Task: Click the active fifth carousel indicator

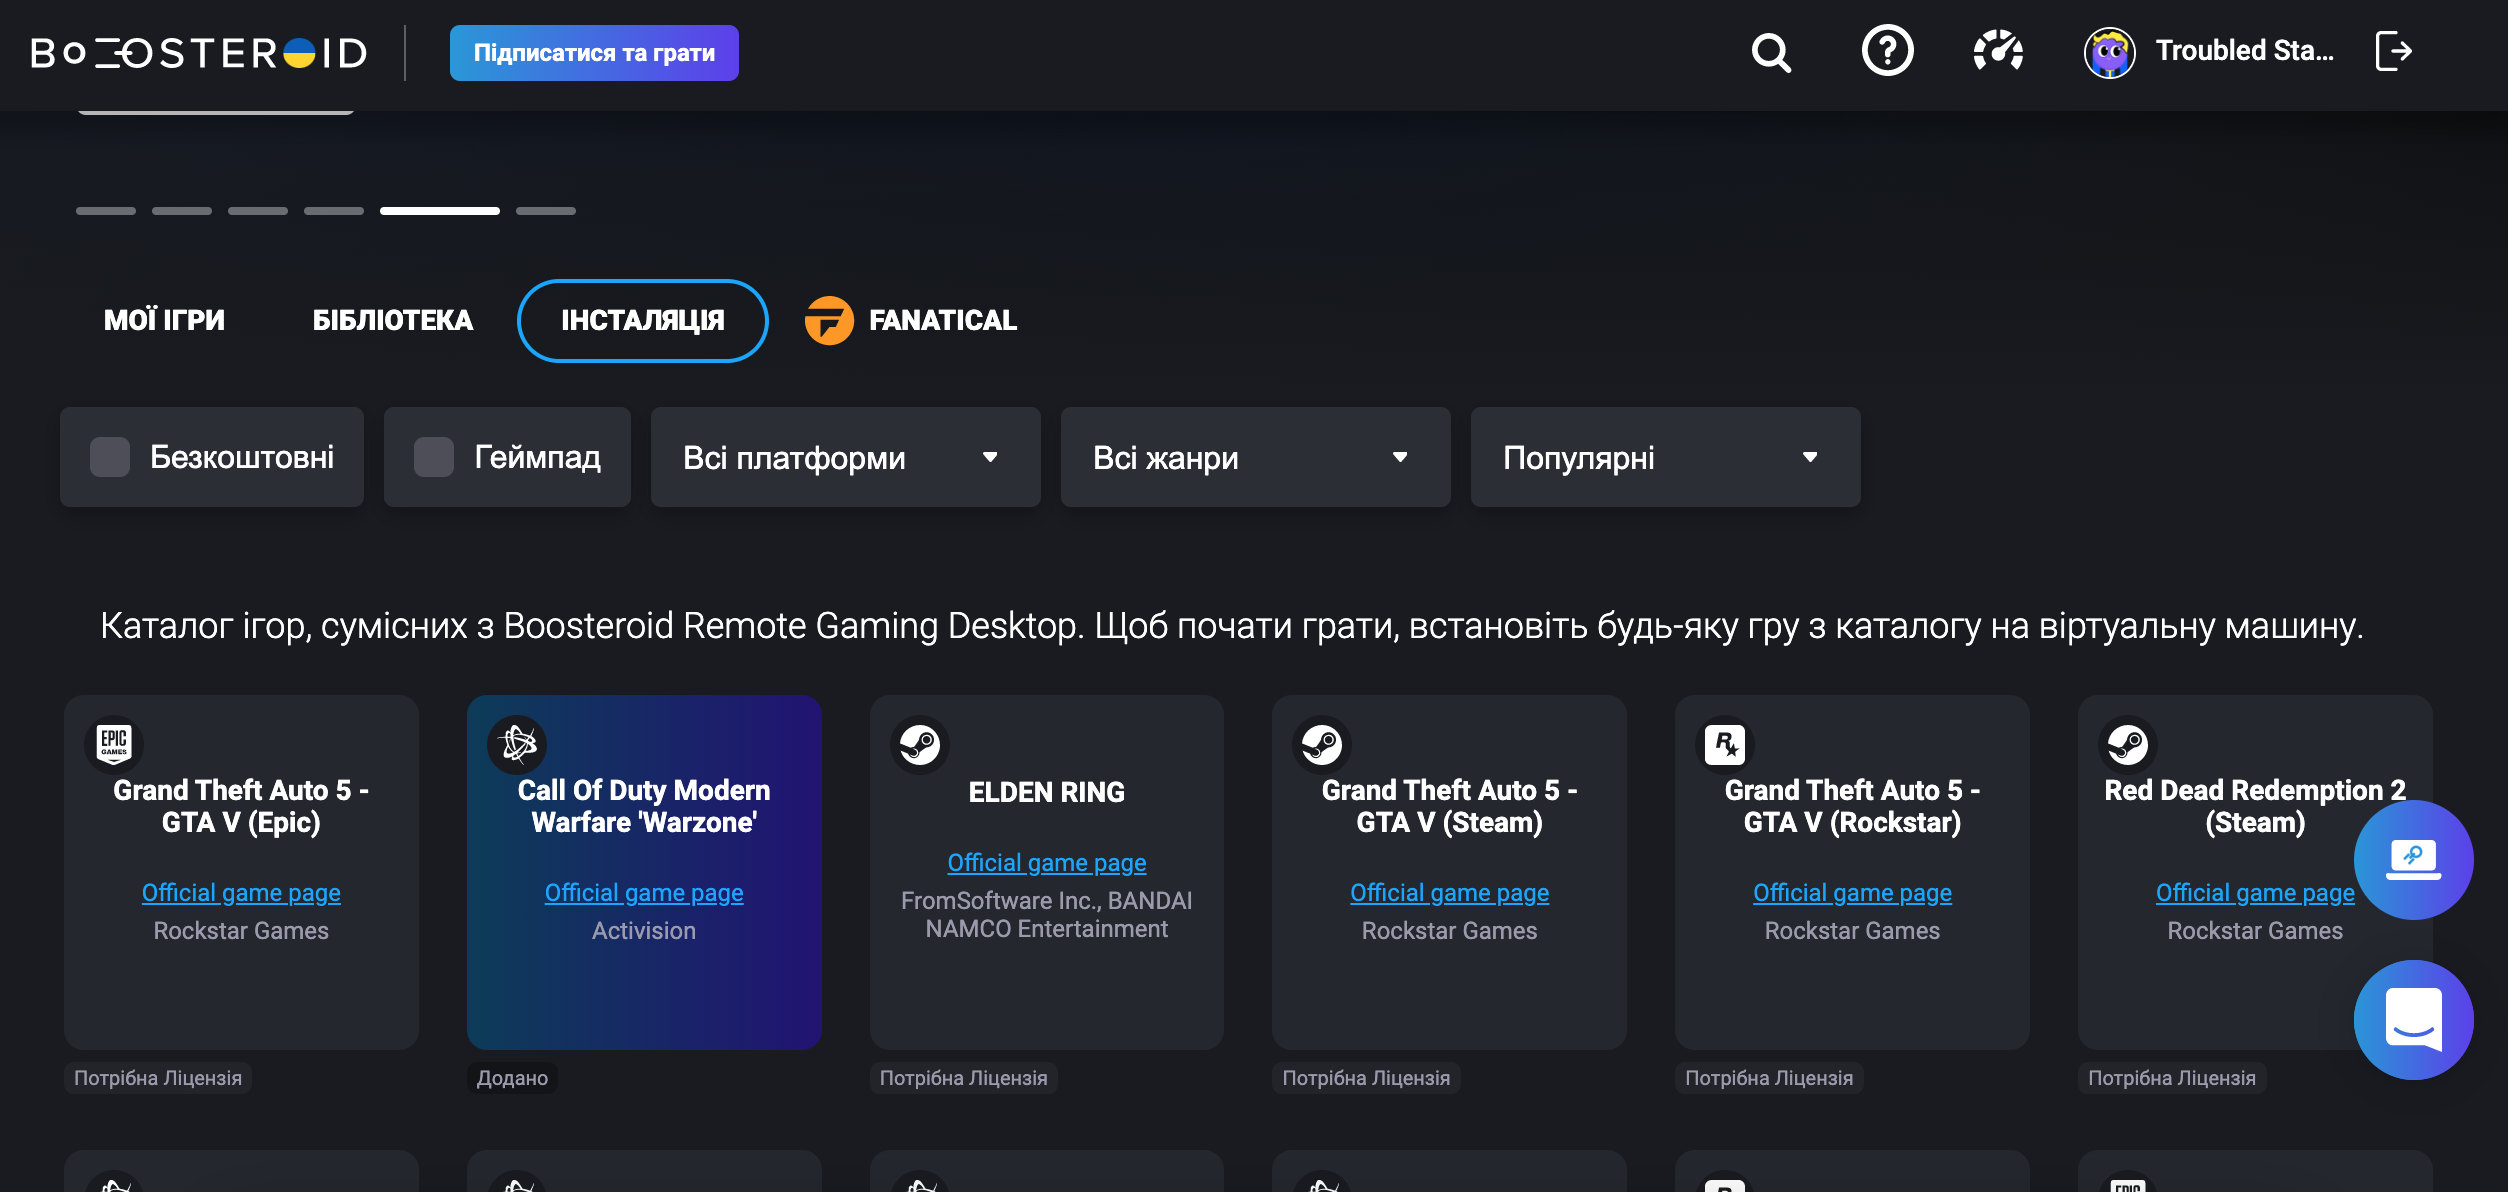Action: 440,211
